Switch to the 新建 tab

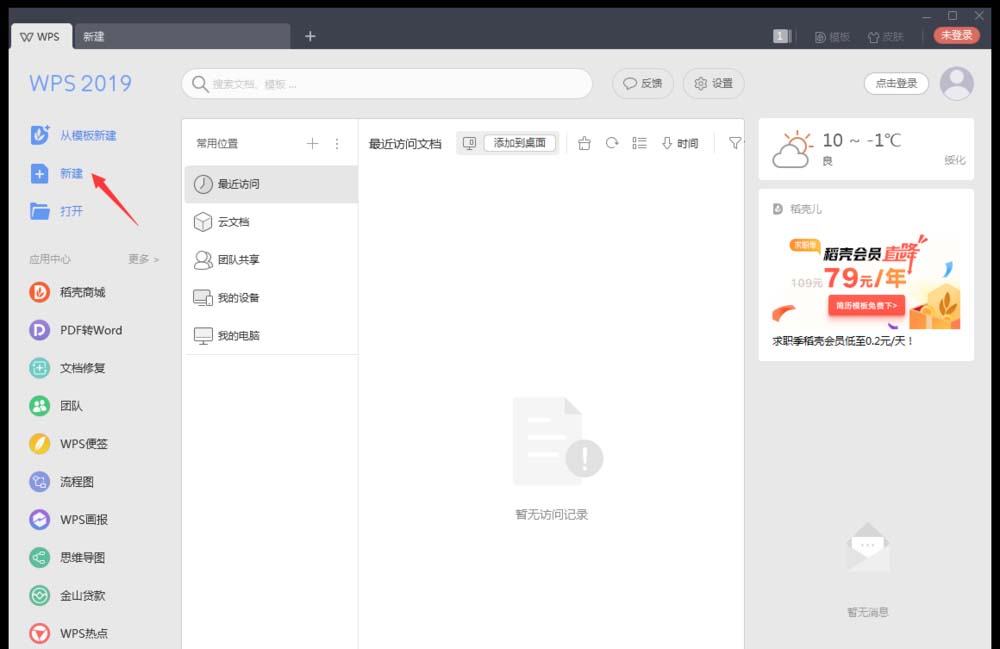pos(182,37)
